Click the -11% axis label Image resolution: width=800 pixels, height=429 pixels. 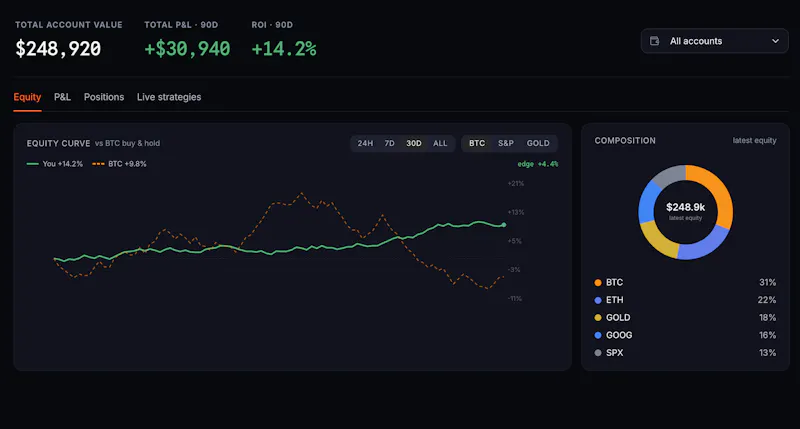(515, 299)
